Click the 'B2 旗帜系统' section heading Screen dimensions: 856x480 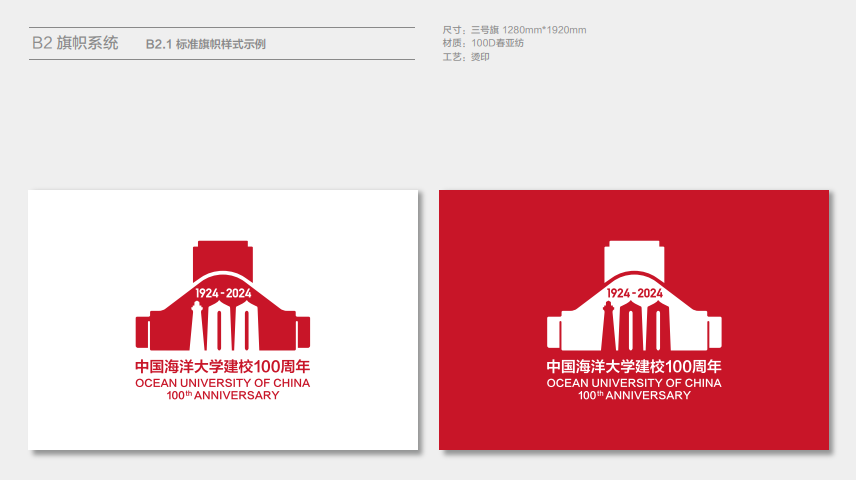75,43
